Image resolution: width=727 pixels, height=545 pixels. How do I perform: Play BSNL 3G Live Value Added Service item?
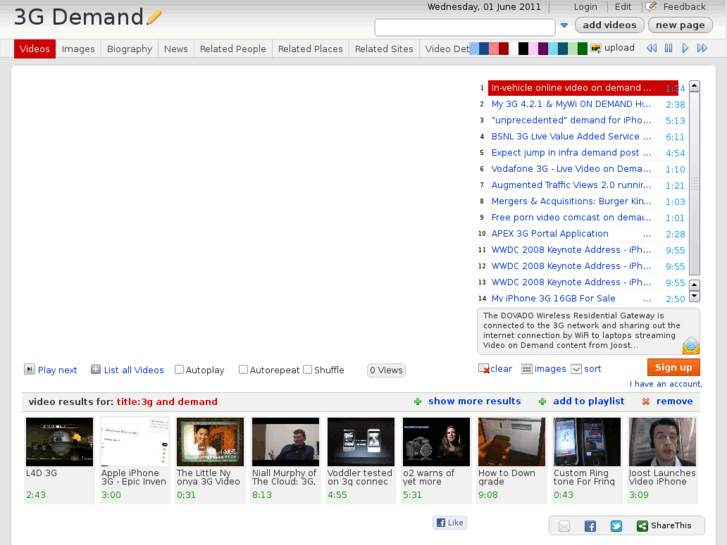click(x=571, y=136)
